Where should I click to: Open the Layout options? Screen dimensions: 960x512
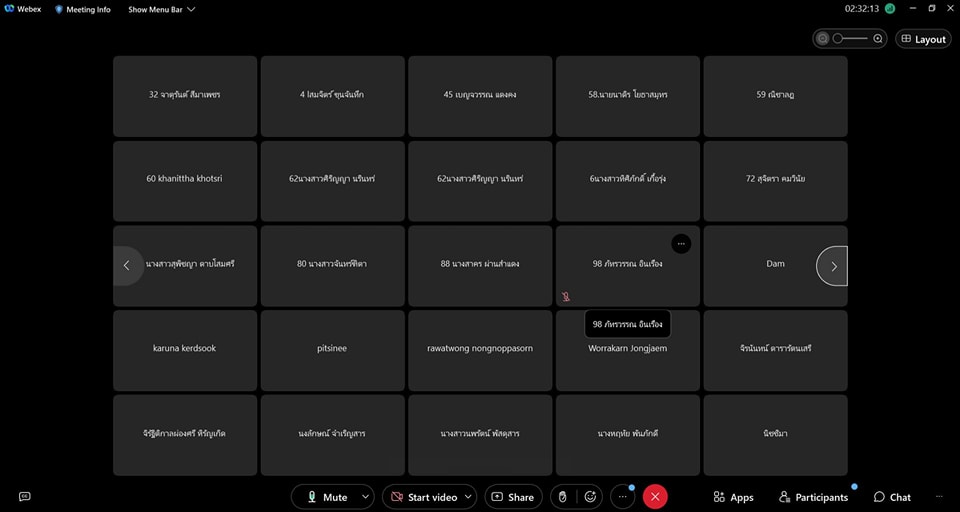tap(922, 39)
